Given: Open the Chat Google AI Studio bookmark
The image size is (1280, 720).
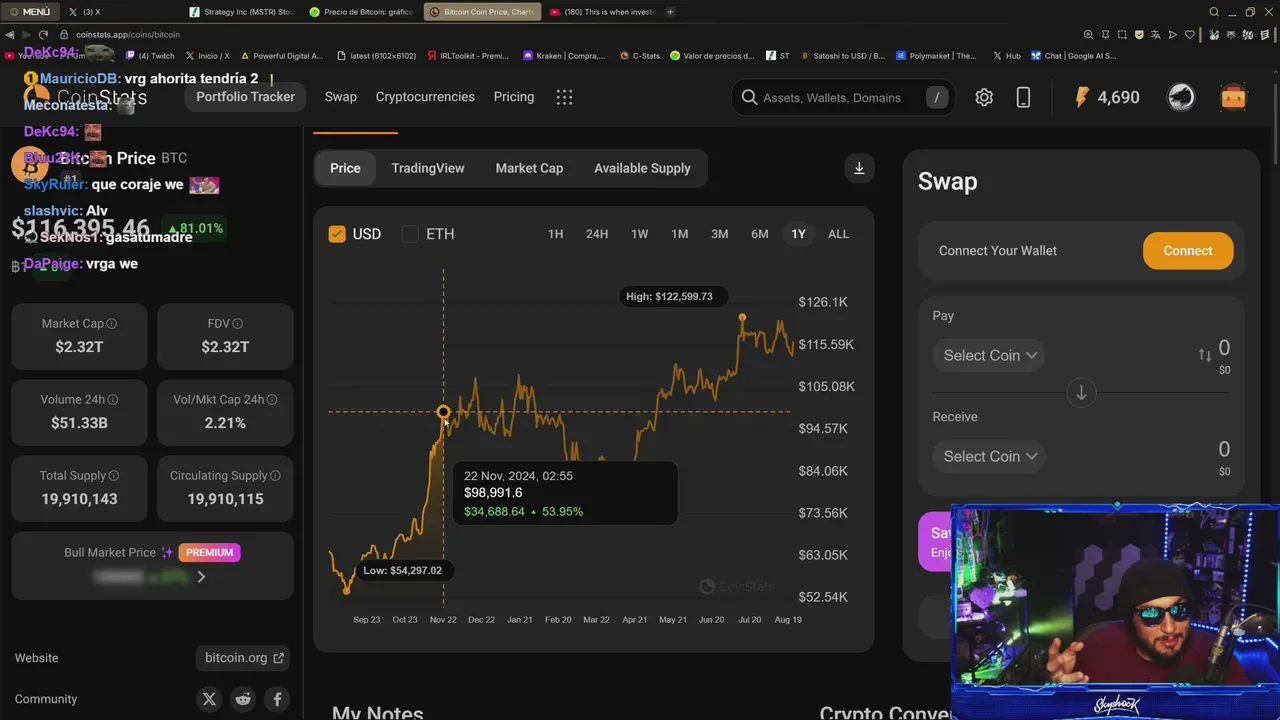Looking at the screenshot, I should 1074,56.
